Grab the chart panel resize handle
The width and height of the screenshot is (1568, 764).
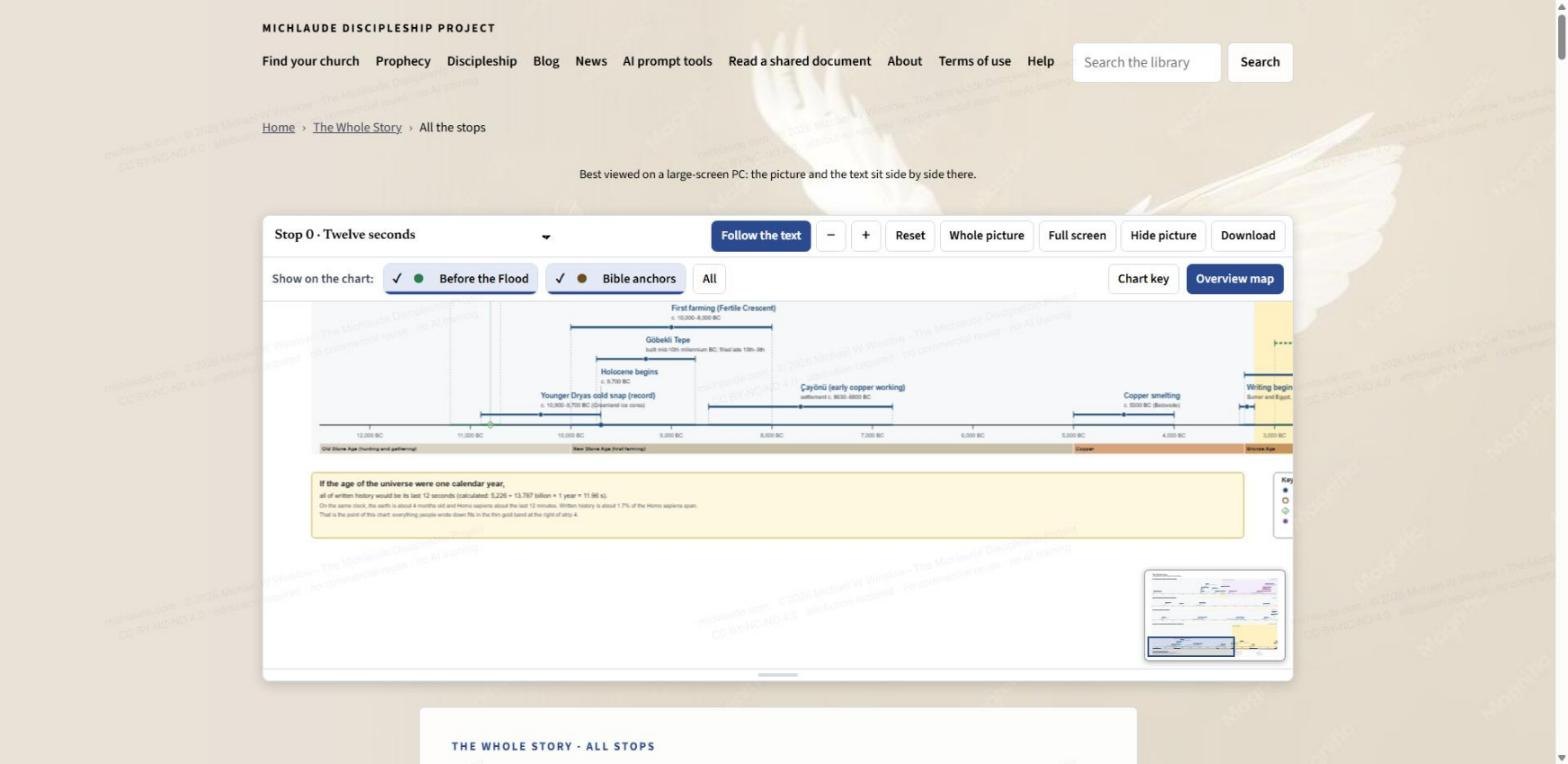pyautogui.click(x=778, y=675)
